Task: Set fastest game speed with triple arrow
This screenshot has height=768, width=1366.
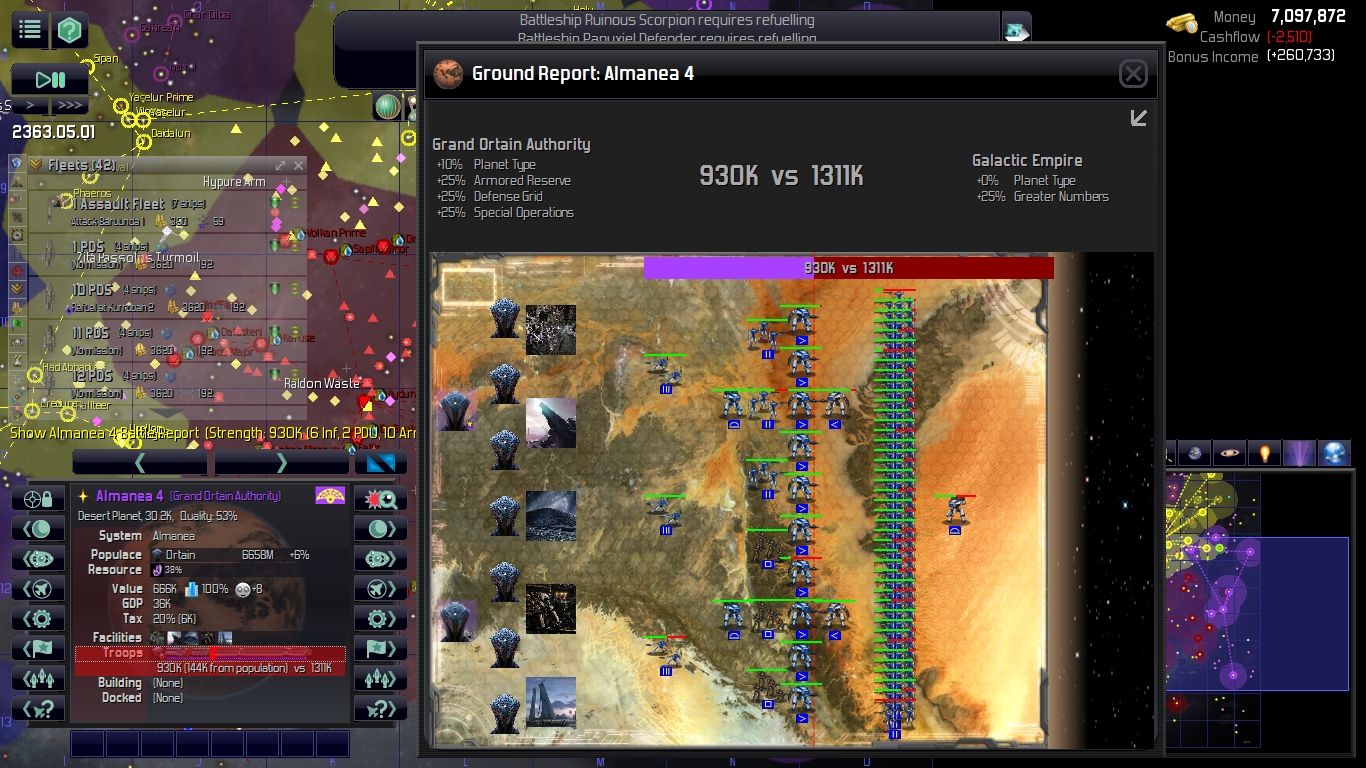Action: (x=69, y=105)
